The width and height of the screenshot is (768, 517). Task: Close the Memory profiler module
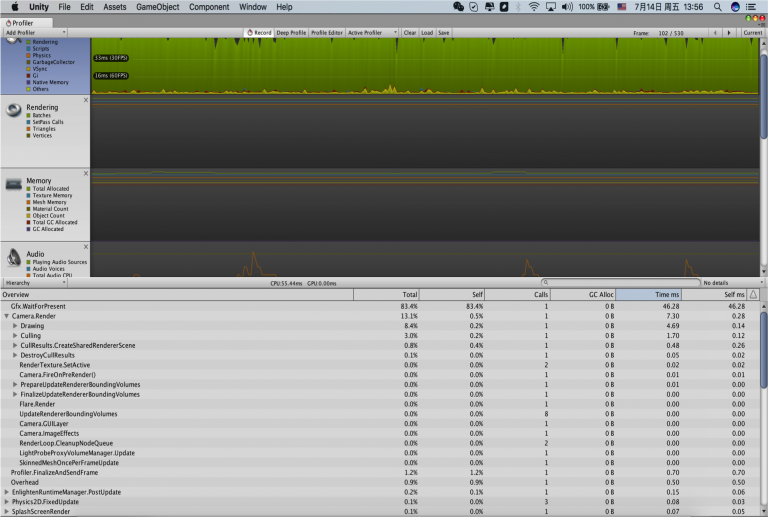86,173
